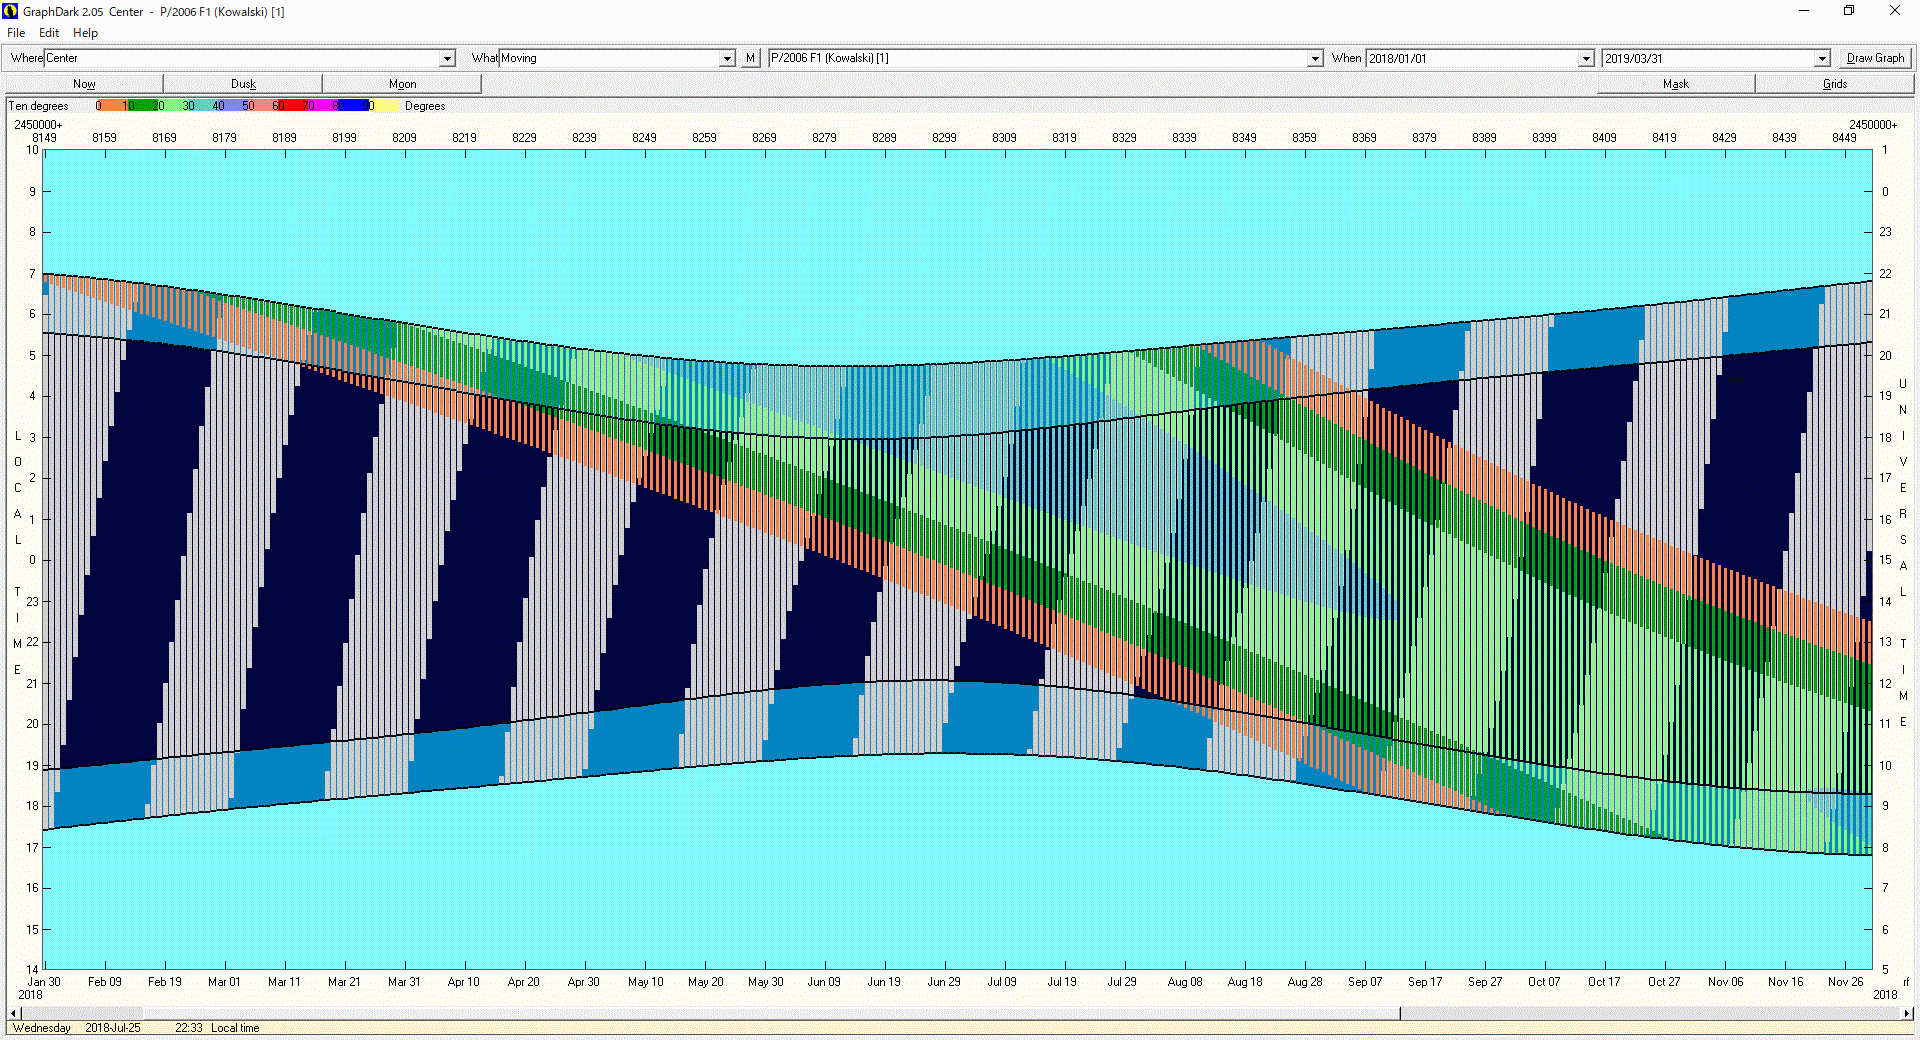Click the Dusk button

click(243, 84)
